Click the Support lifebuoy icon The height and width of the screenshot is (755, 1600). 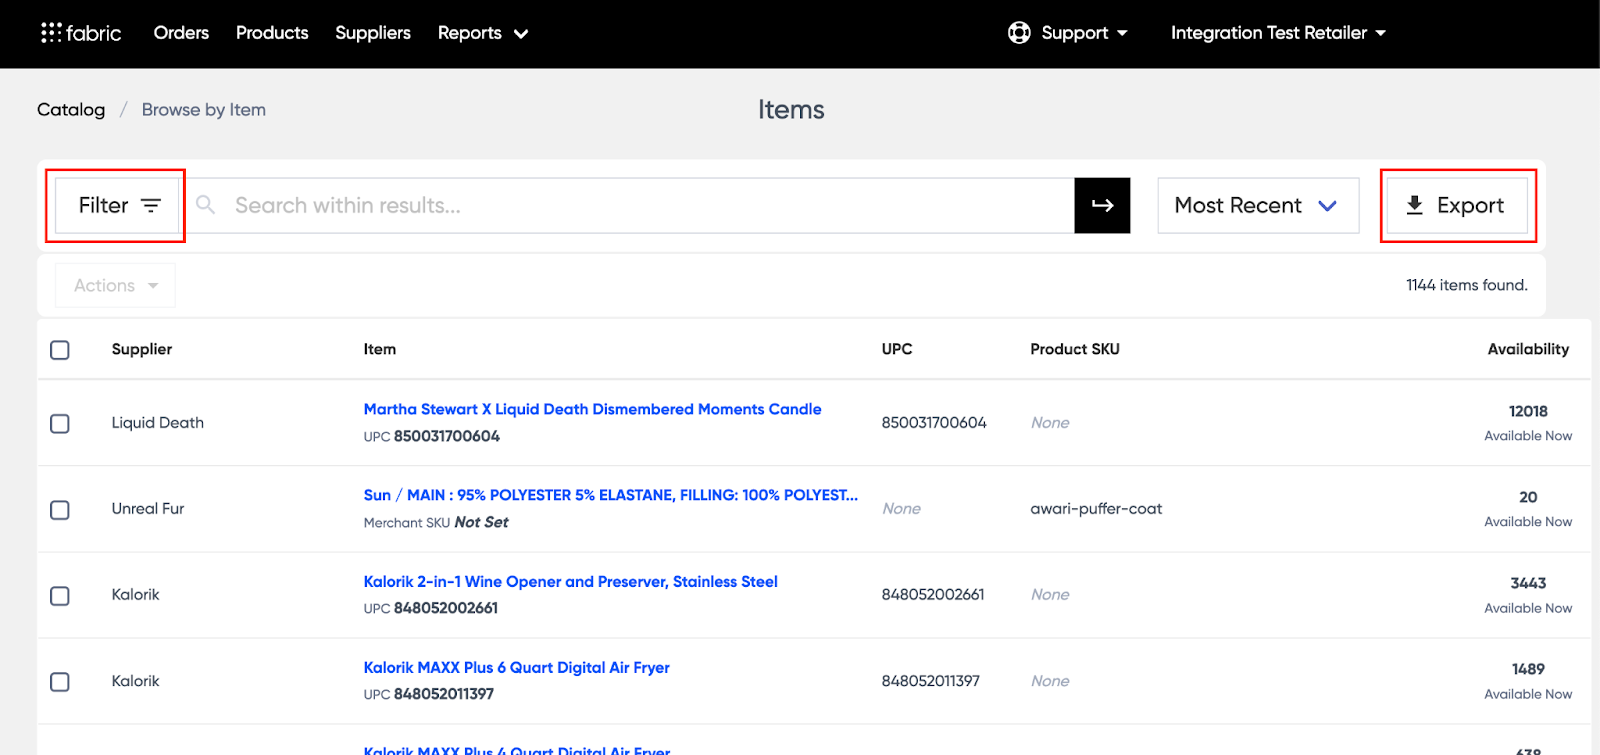pyautogui.click(x=1019, y=33)
